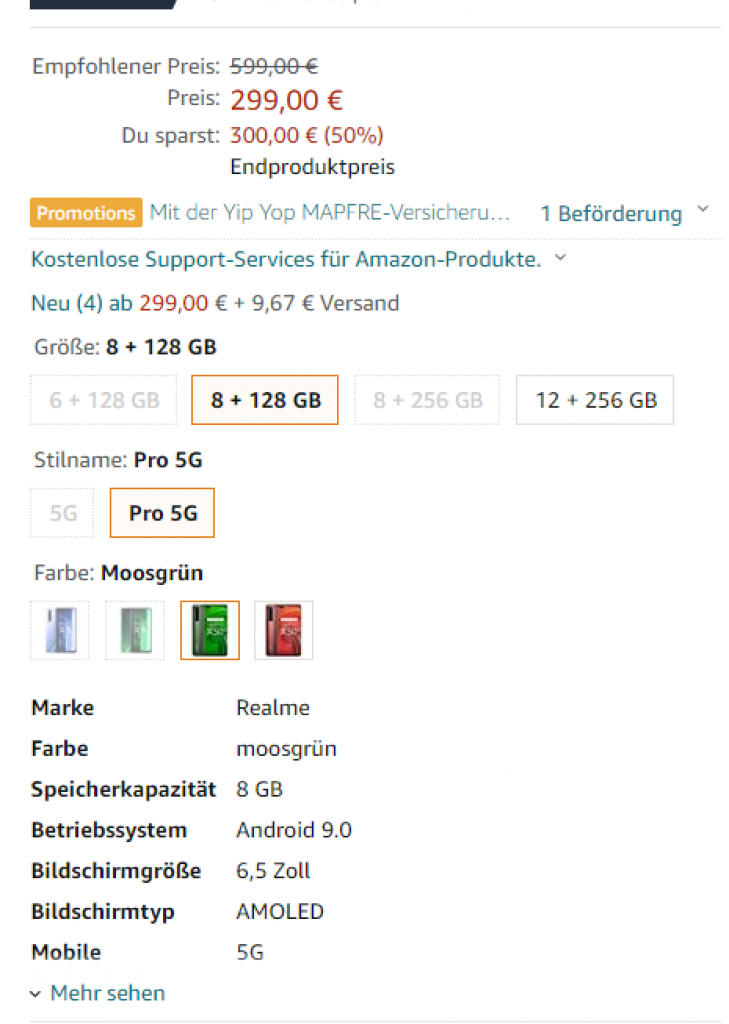Switch style to 5G

(63, 514)
